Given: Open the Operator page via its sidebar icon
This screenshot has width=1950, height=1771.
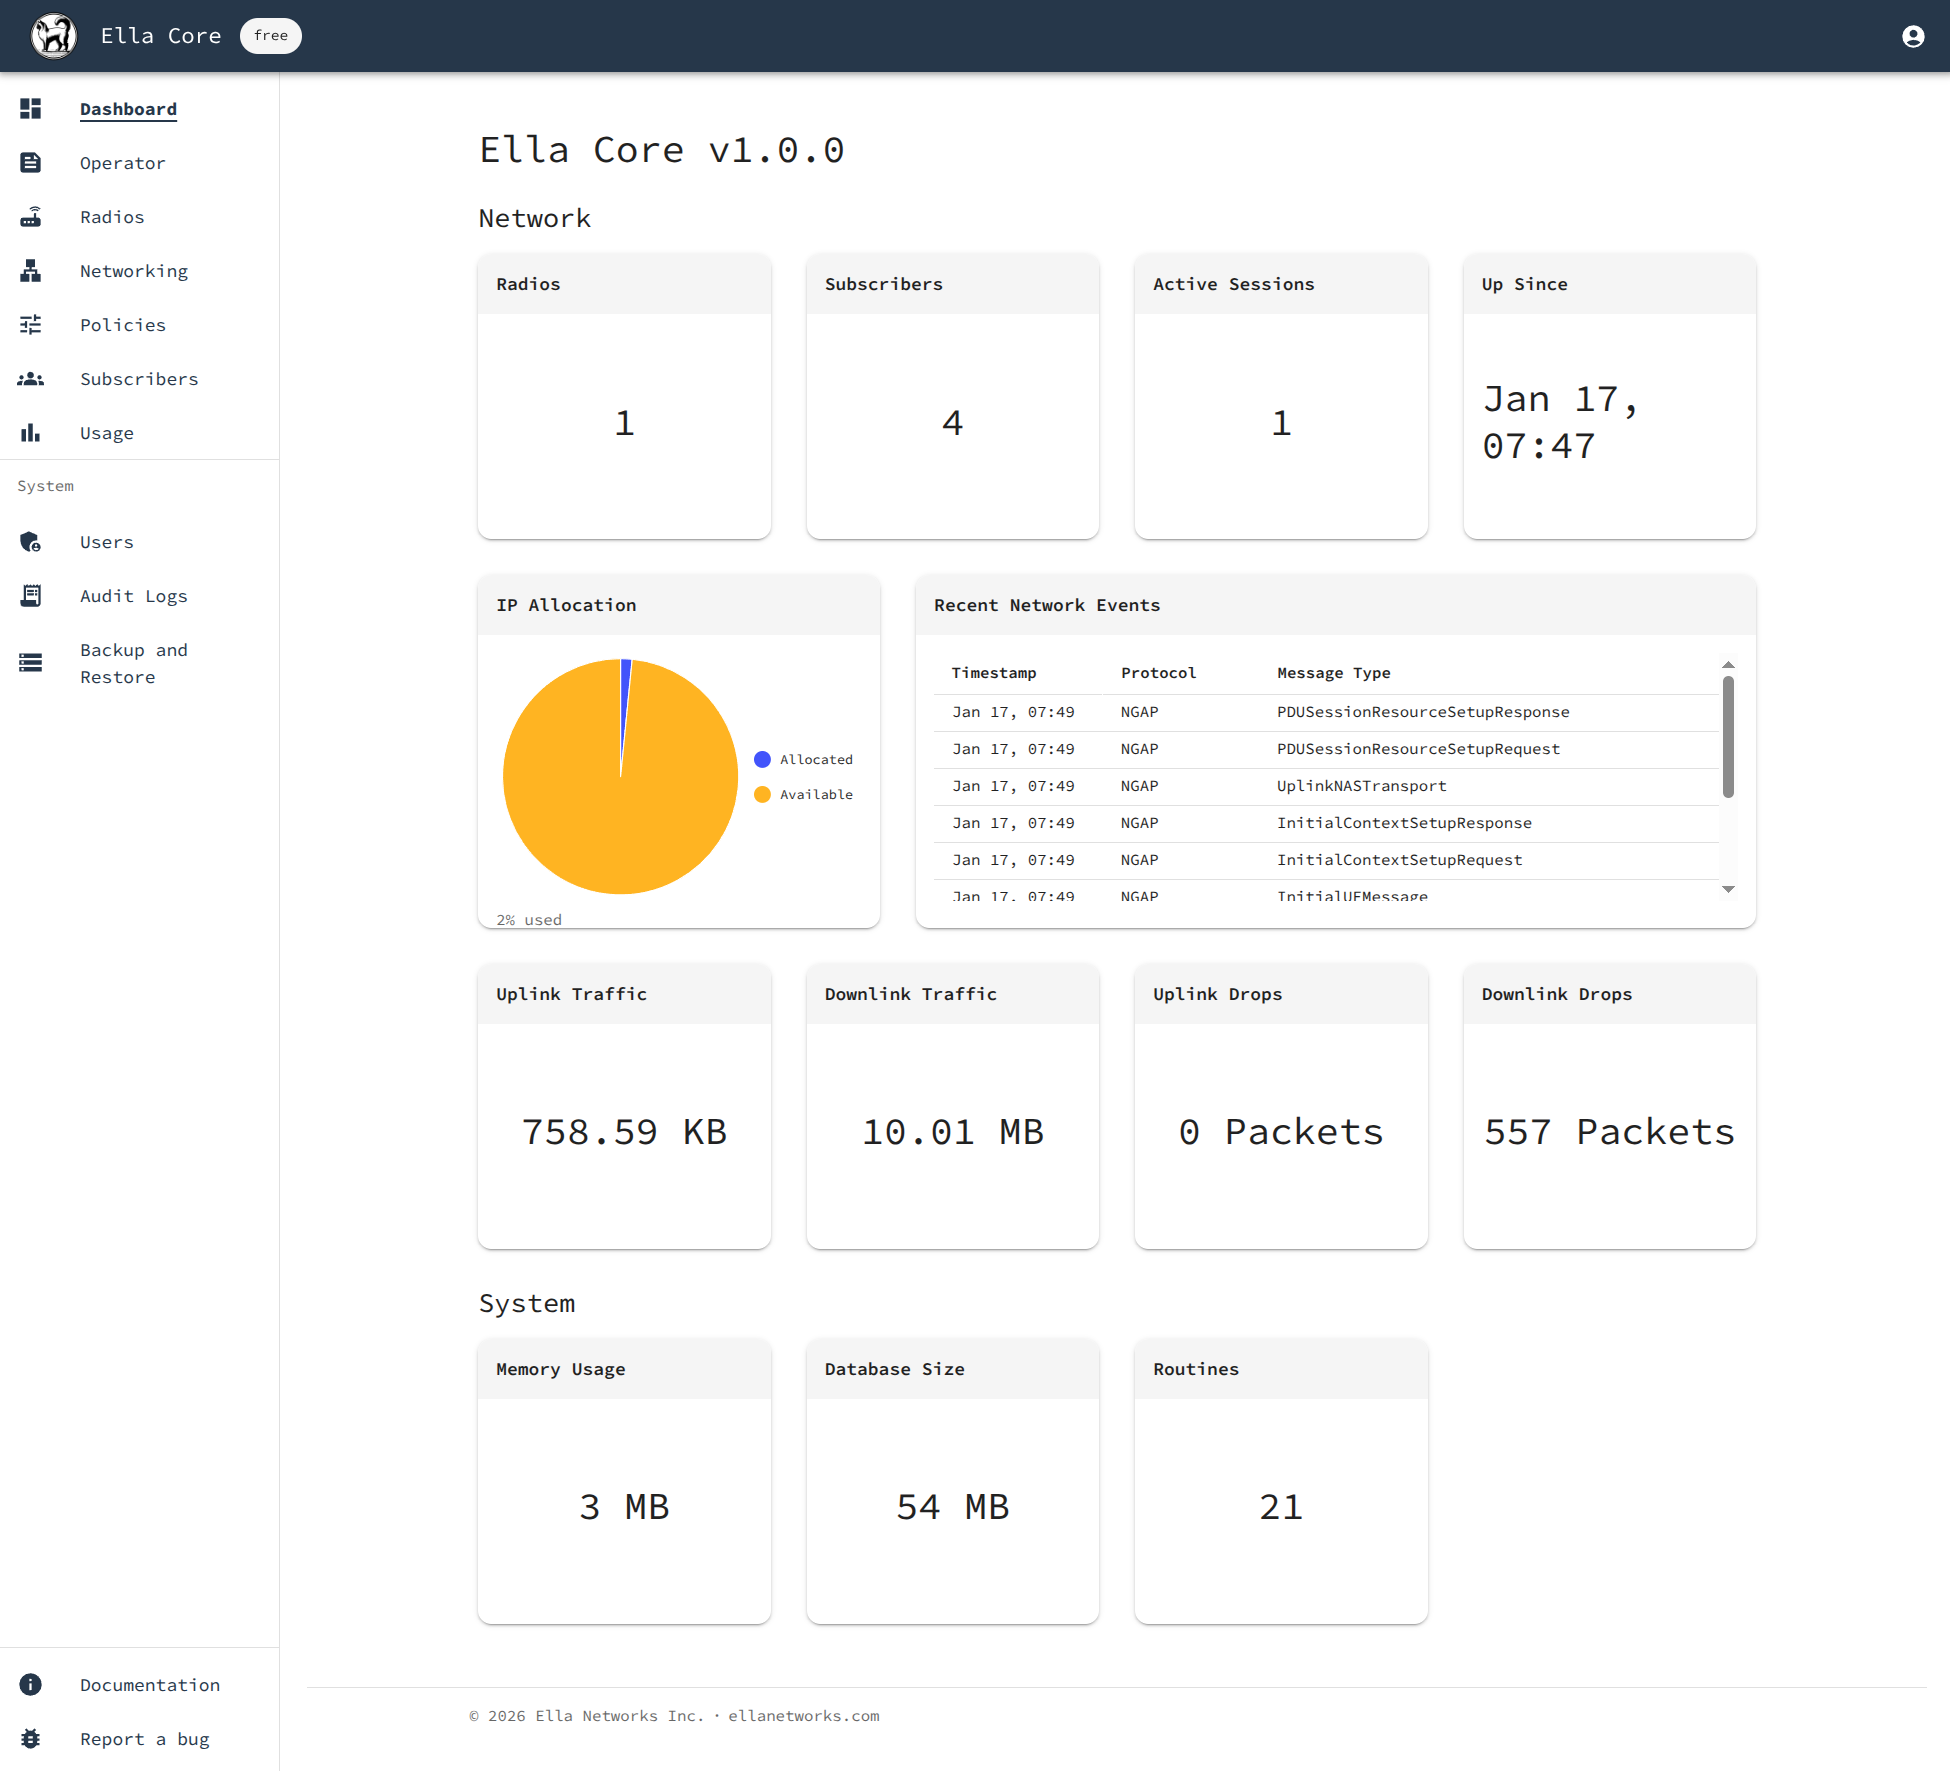Looking at the screenshot, I should 31,163.
